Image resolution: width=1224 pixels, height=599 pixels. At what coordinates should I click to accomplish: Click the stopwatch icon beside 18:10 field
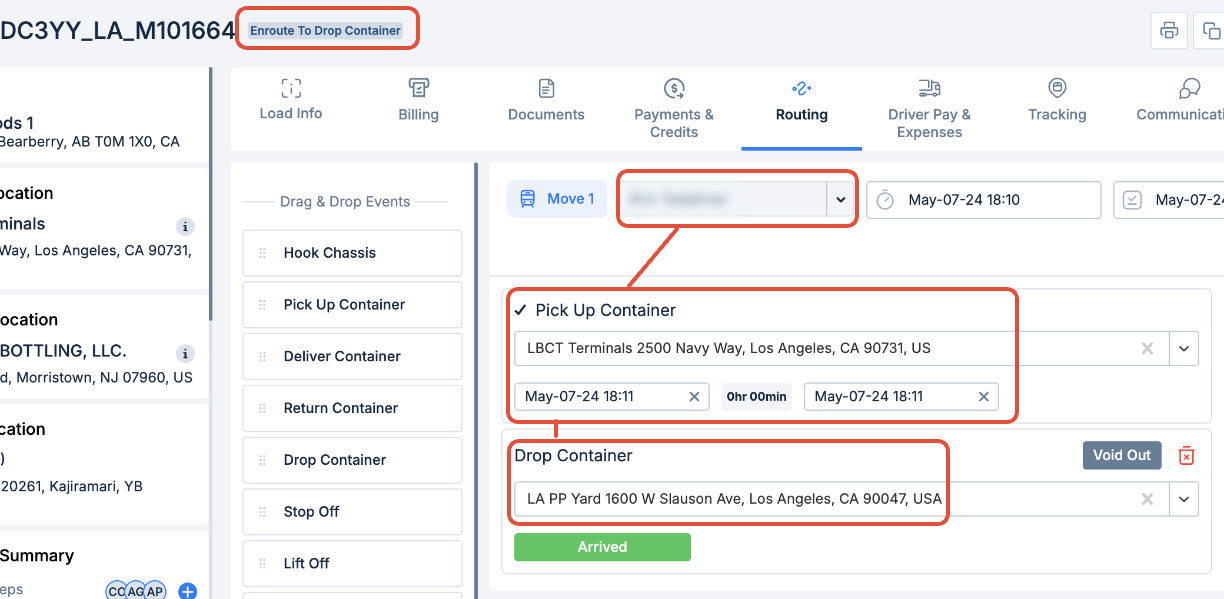pyautogui.click(x=885, y=200)
